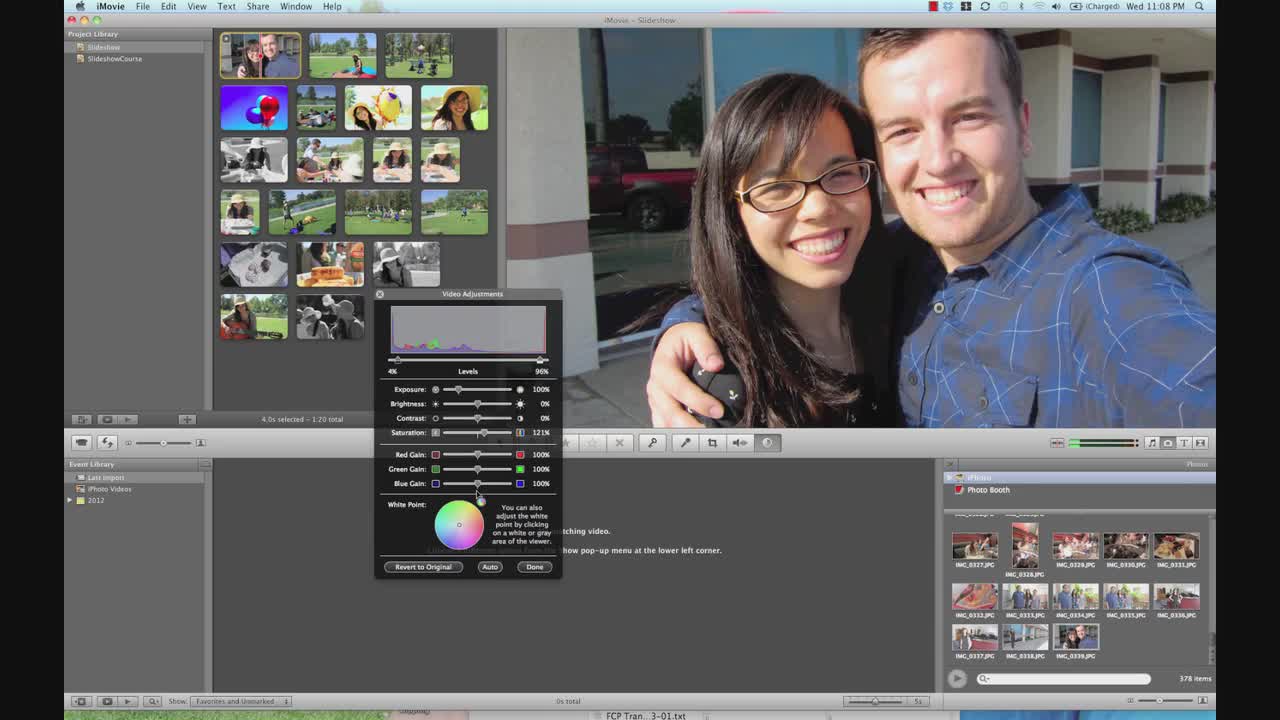
Task: Open the View menu
Action: (197, 6)
